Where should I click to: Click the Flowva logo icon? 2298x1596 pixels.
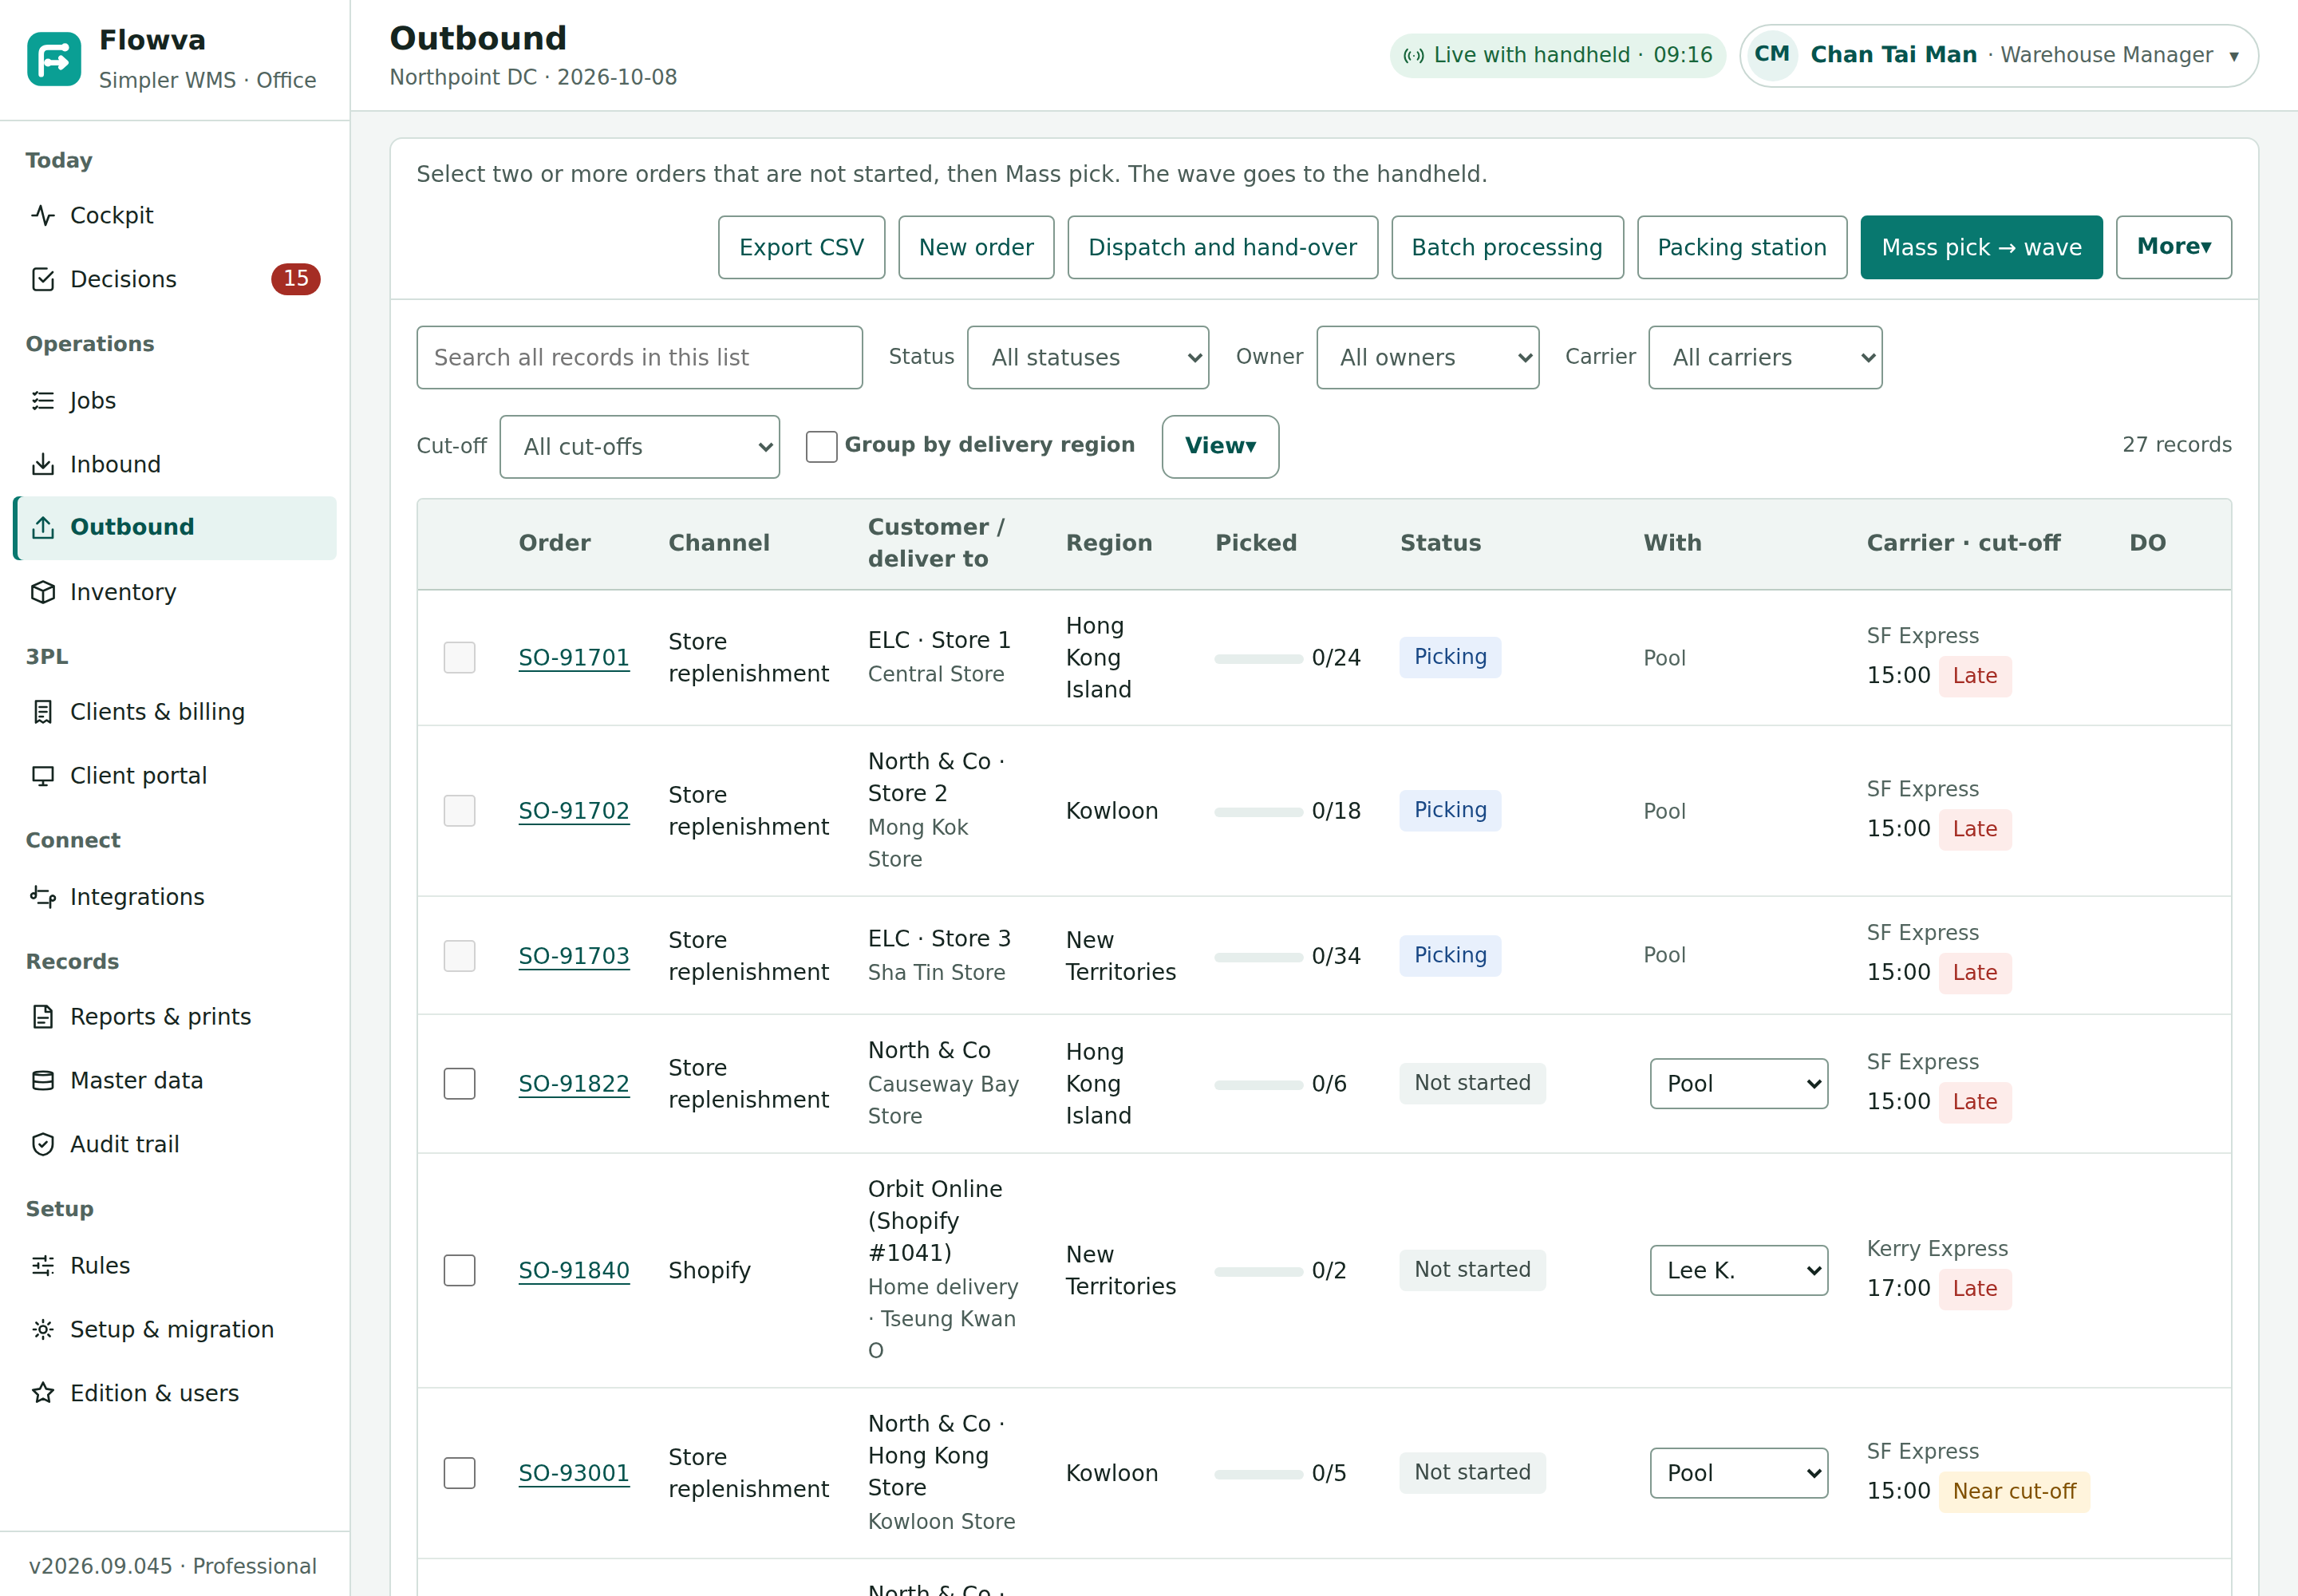pyautogui.click(x=54, y=59)
